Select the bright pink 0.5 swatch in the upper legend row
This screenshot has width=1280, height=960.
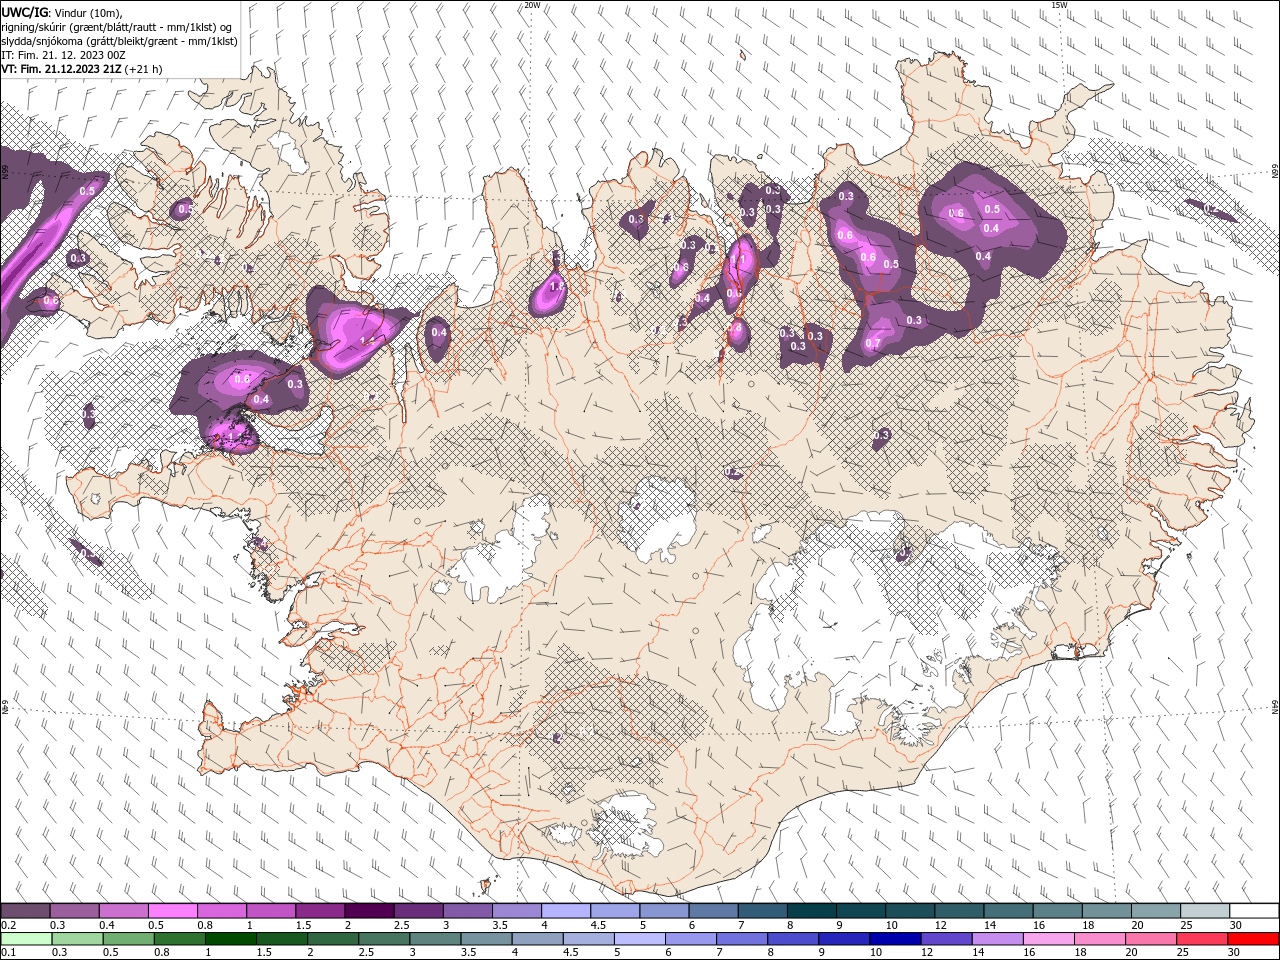point(172,911)
